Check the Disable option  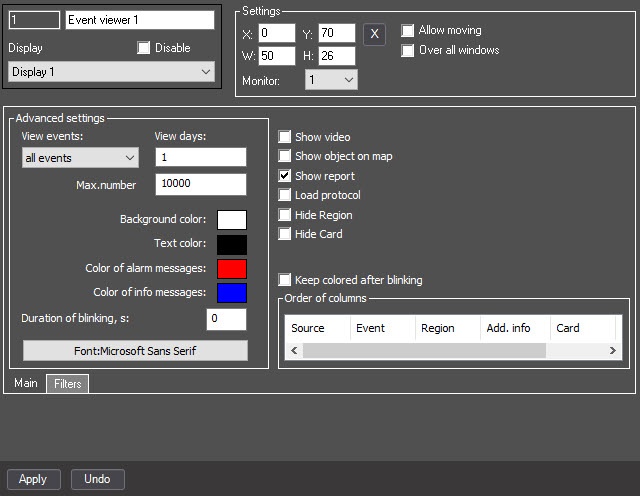point(144,48)
